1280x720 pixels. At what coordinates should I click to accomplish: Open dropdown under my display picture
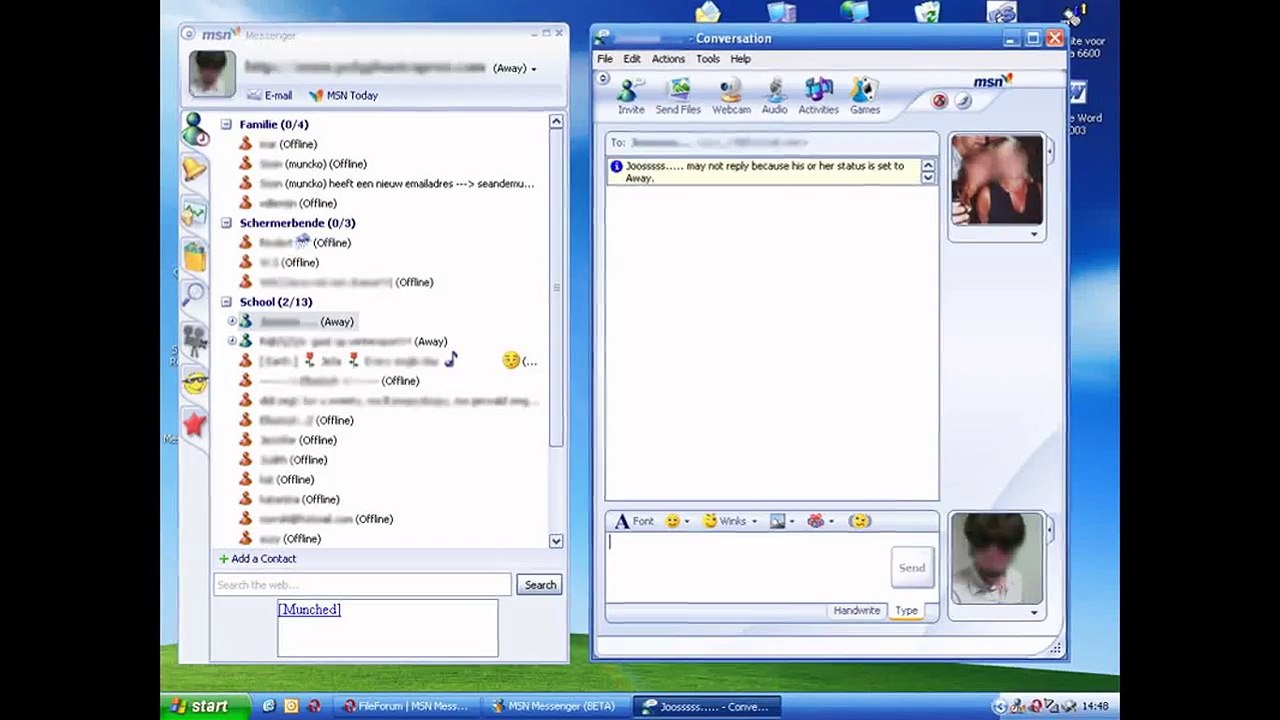coord(1034,612)
